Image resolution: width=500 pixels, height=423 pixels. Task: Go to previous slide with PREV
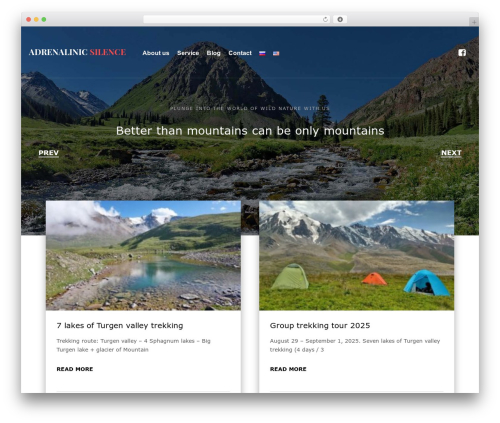click(x=49, y=153)
